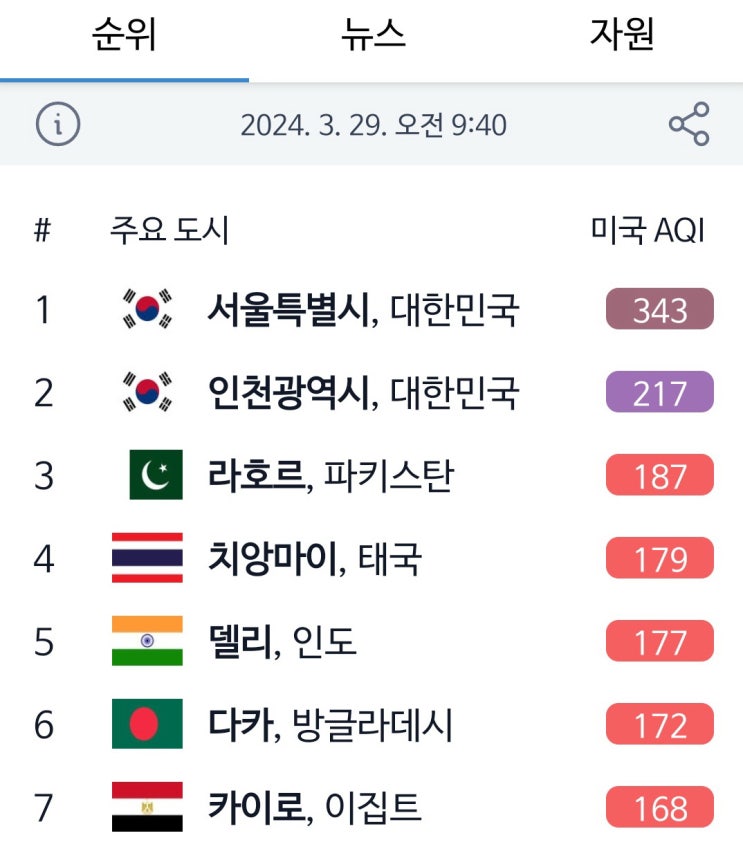Switch to the 뉴스 tab
This screenshot has width=743, height=849.
coord(372,36)
